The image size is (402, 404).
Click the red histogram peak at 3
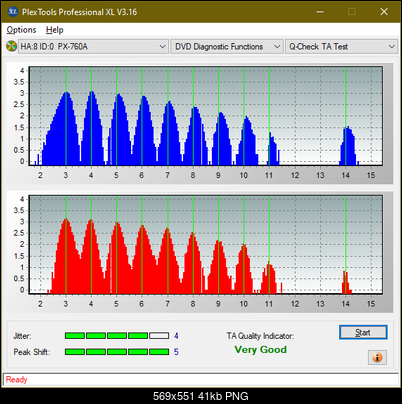tap(66, 256)
